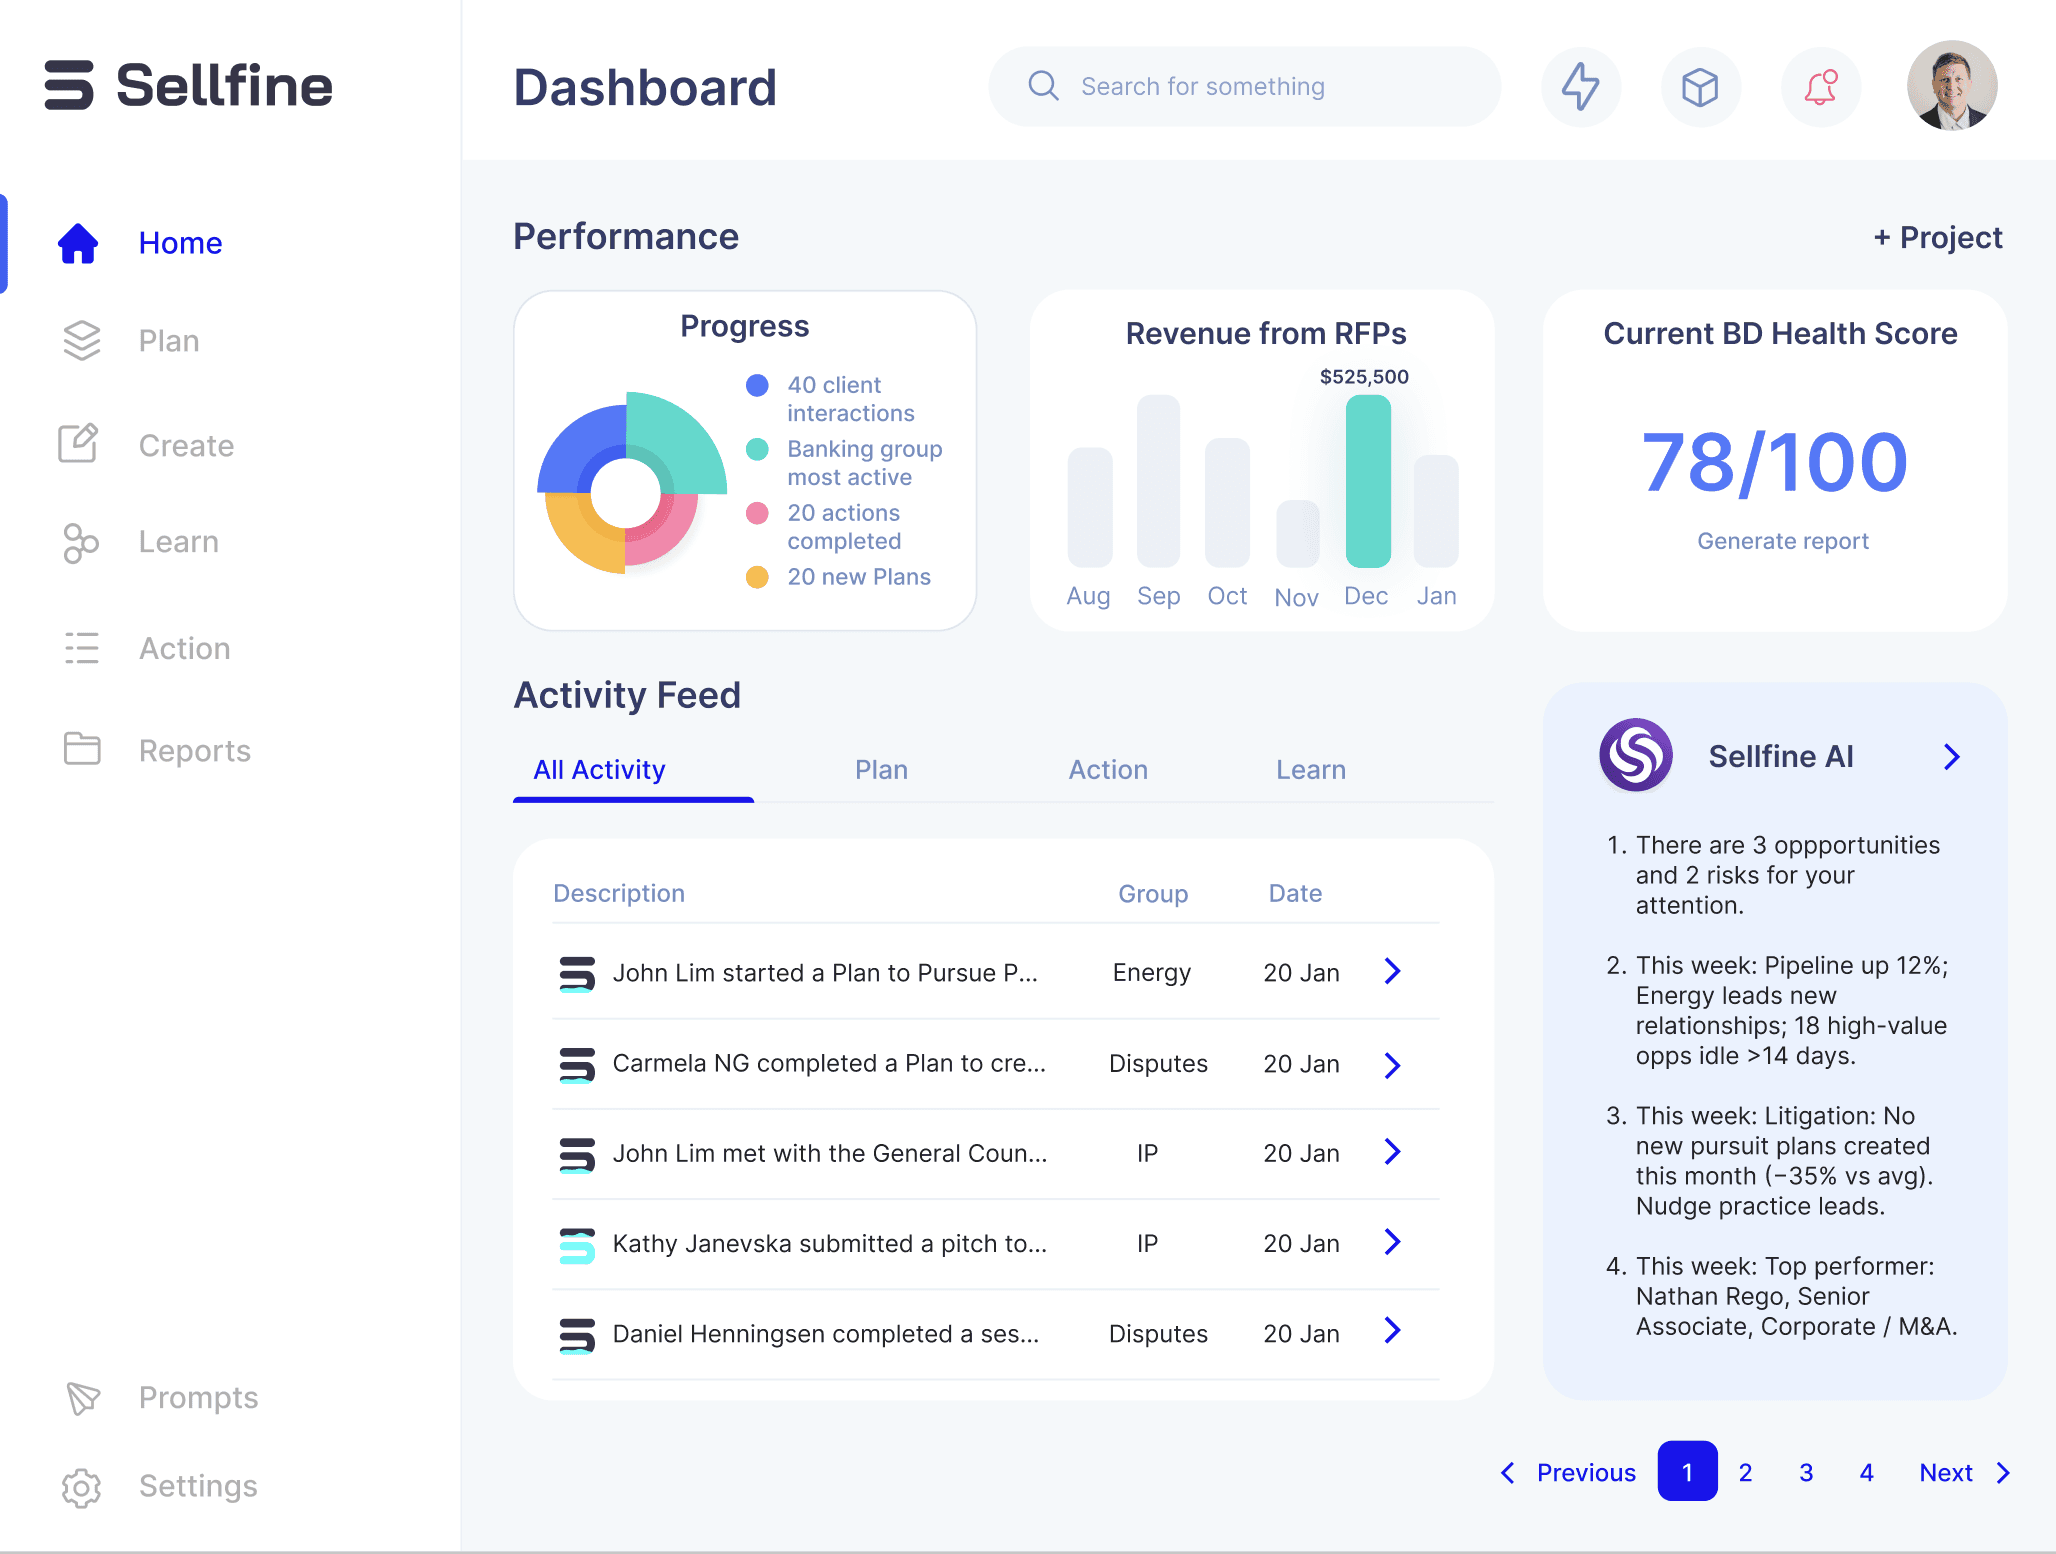Image resolution: width=2056 pixels, height=1554 pixels.
Task: Click the Generate report link
Action: [x=1782, y=541]
